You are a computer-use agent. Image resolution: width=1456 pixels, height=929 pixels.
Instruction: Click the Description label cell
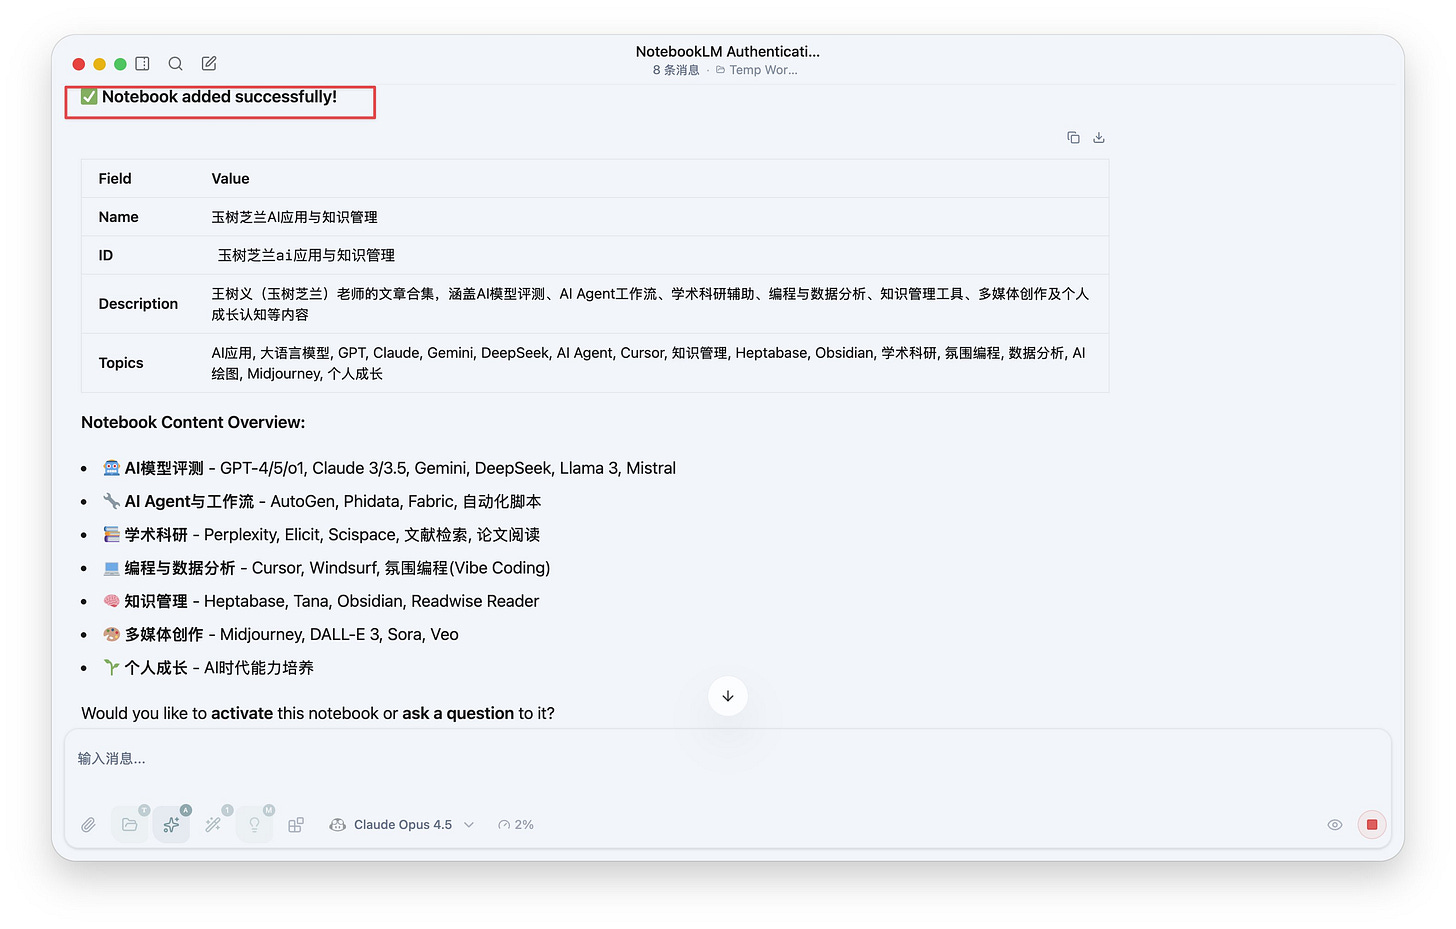[138, 304]
